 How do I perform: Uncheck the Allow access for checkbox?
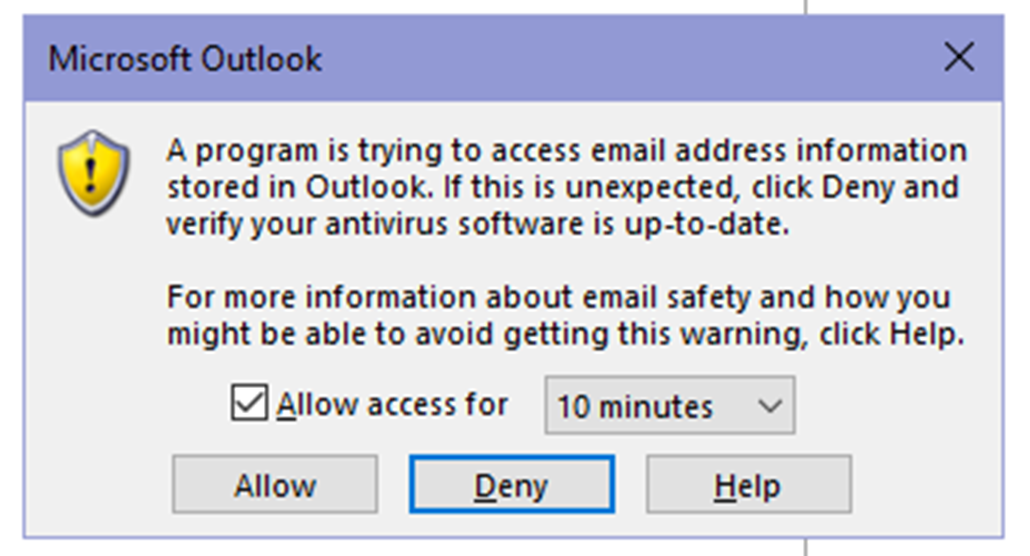point(249,404)
